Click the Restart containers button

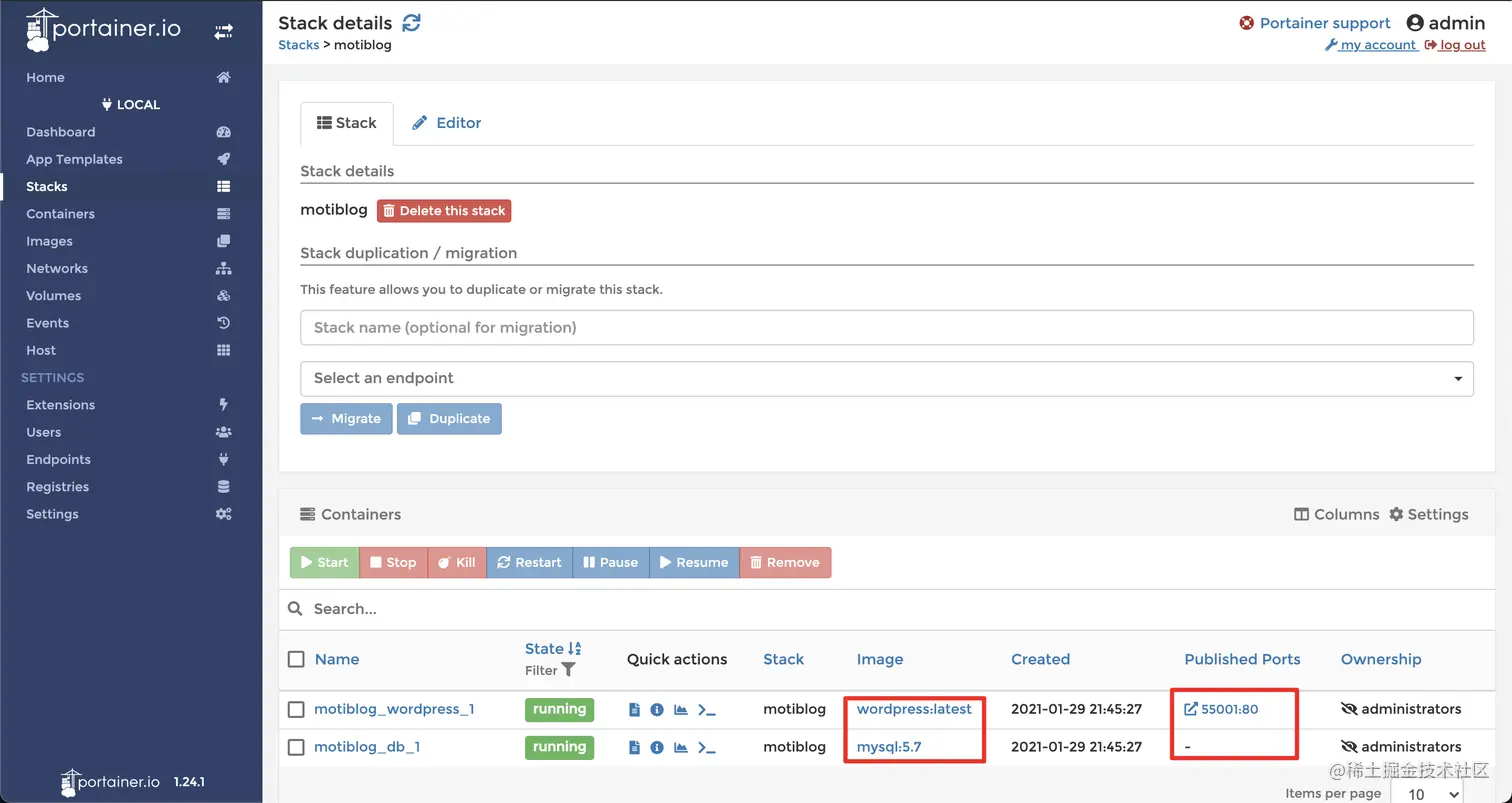(529, 562)
